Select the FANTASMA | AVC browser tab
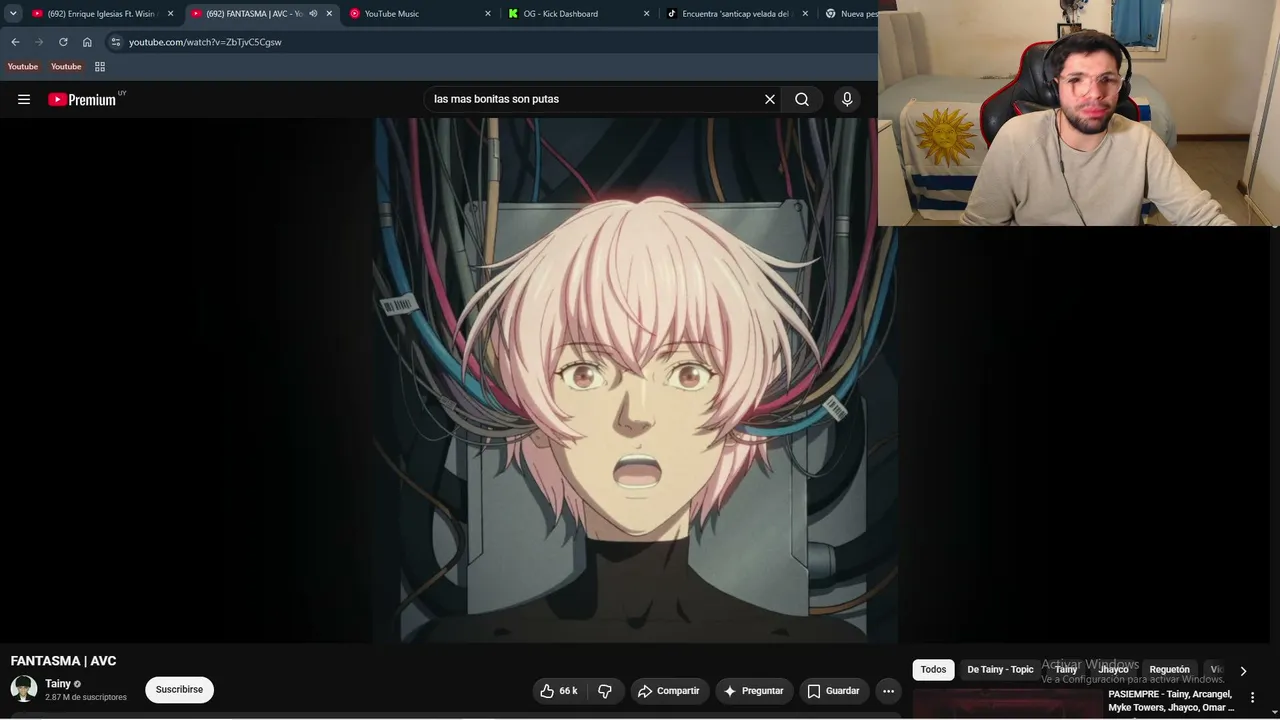Screen dimensions: 1280x720 pyautogui.click(x=261, y=14)
